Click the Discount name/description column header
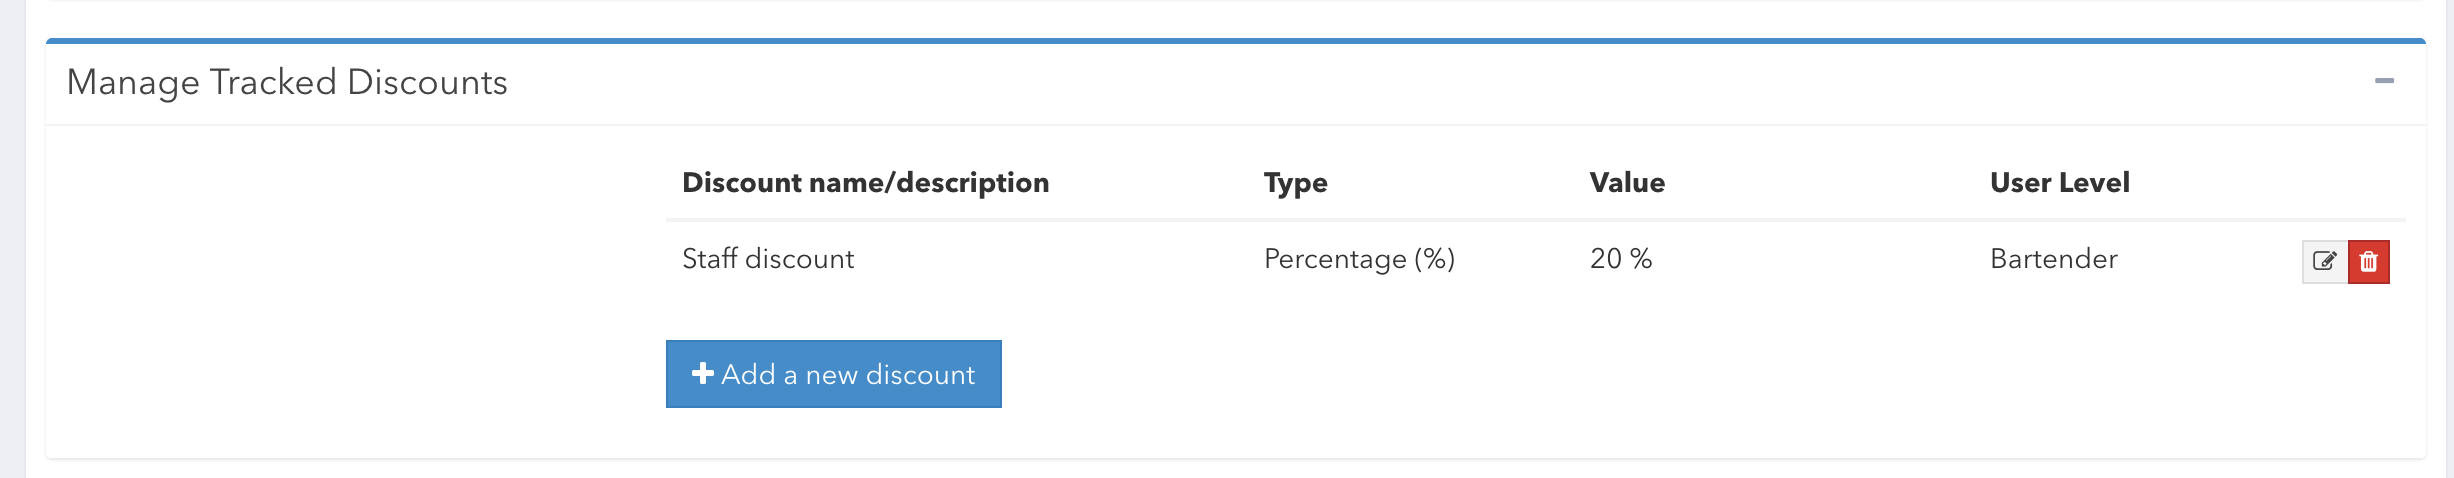 [x=865, y=183]
